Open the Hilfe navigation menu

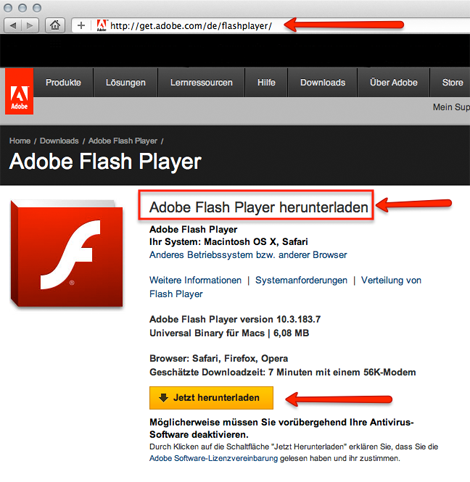click(x=266, y=82)
